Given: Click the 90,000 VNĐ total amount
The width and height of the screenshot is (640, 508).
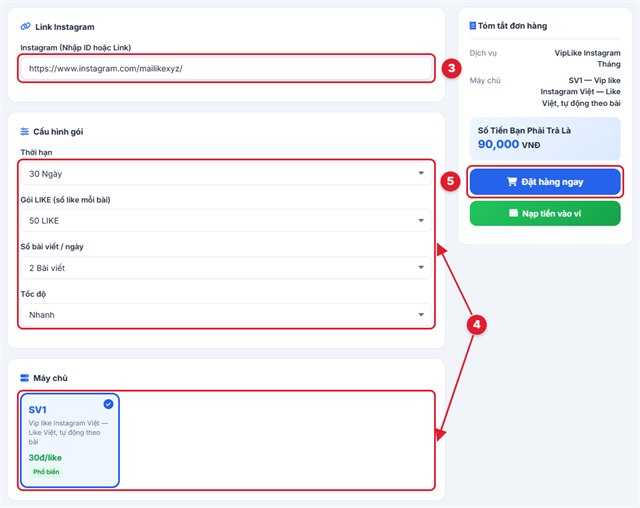Looking at the screenshot, I should click(509, 144).
